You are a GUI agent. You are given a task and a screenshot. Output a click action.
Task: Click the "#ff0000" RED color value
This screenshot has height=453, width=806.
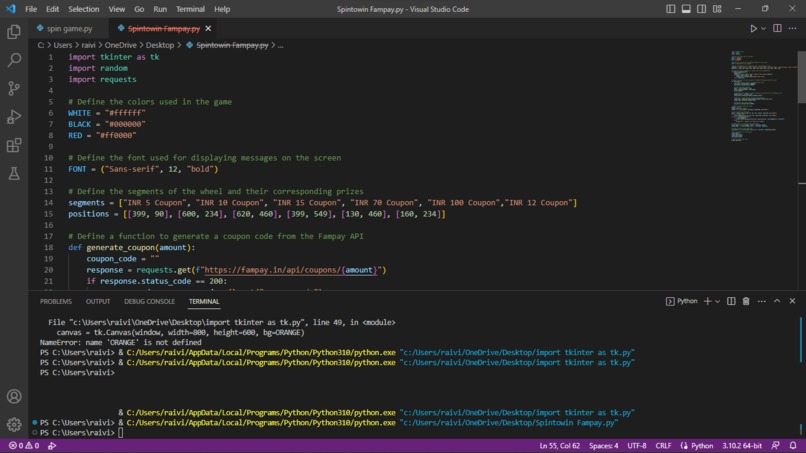point(116,135)
